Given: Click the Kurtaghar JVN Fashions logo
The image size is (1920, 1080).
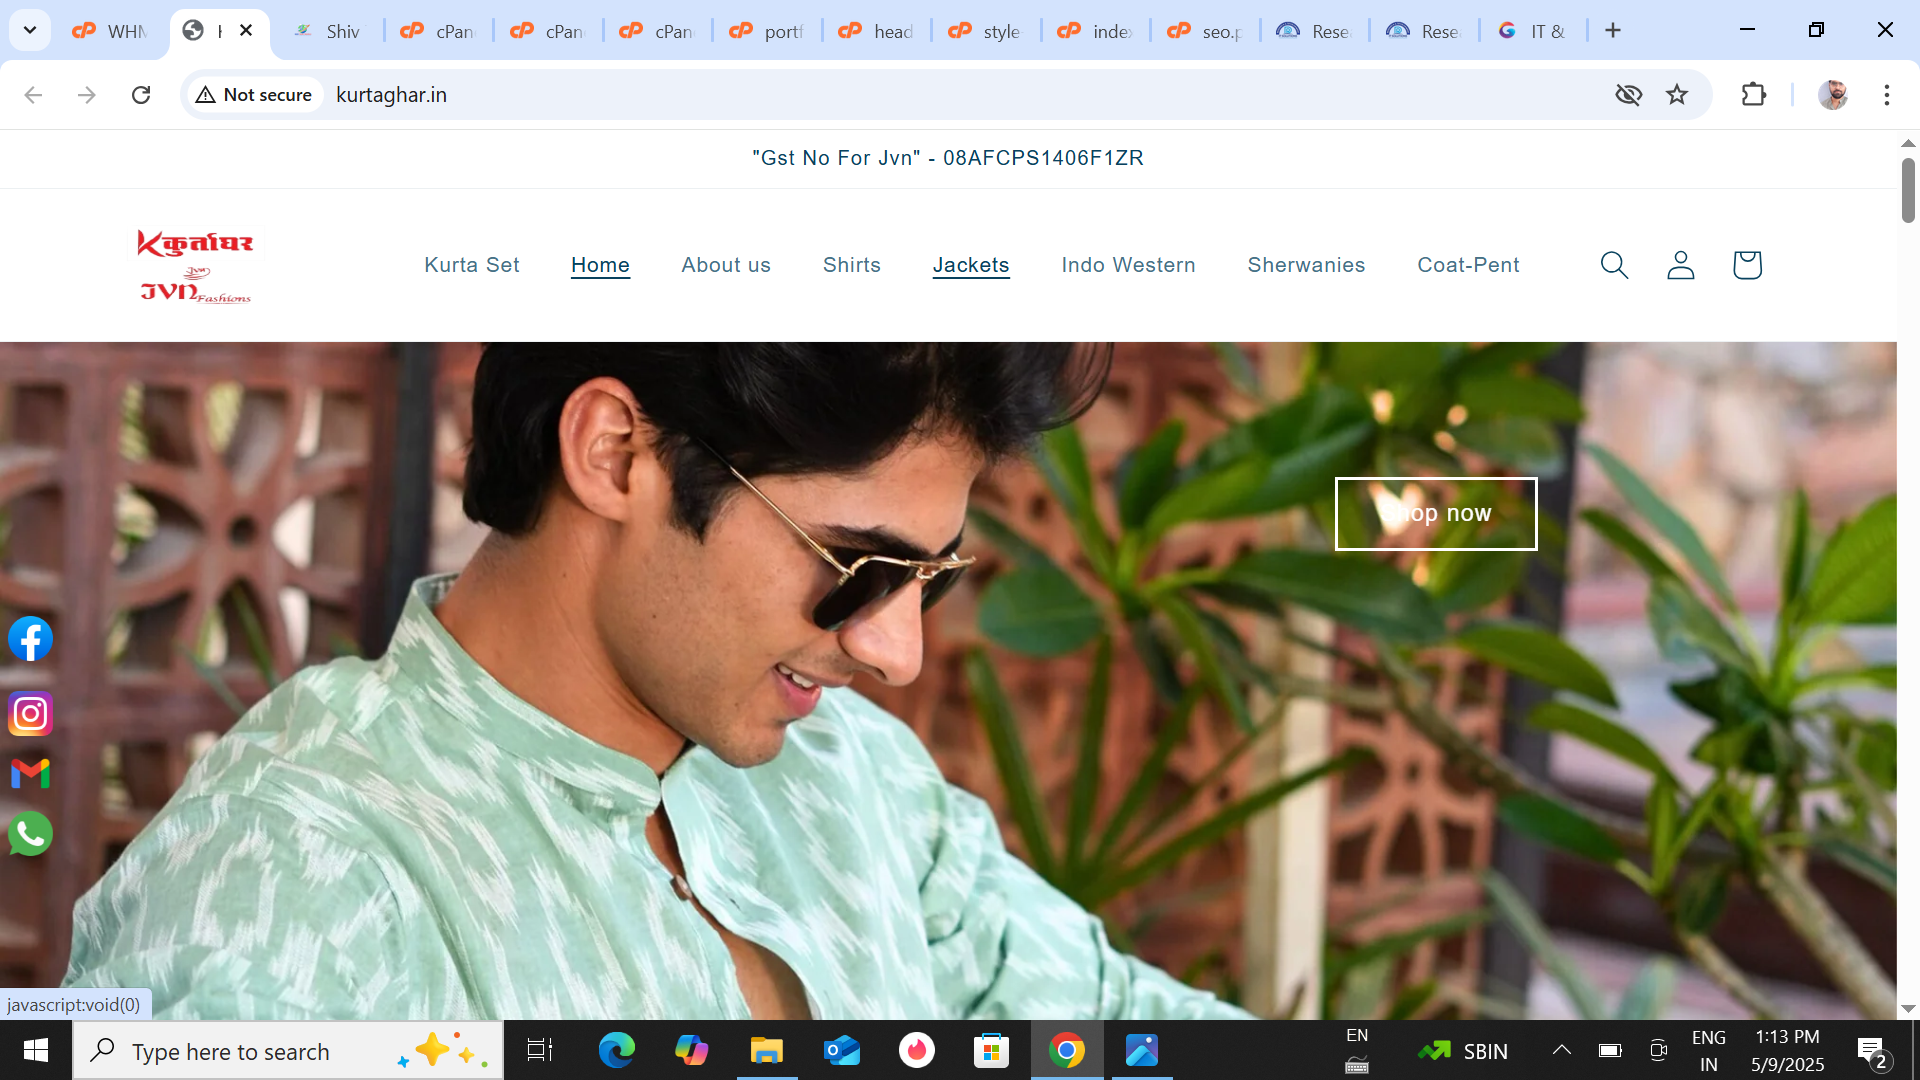Looking at the screenshot, I should pos(195,265).
